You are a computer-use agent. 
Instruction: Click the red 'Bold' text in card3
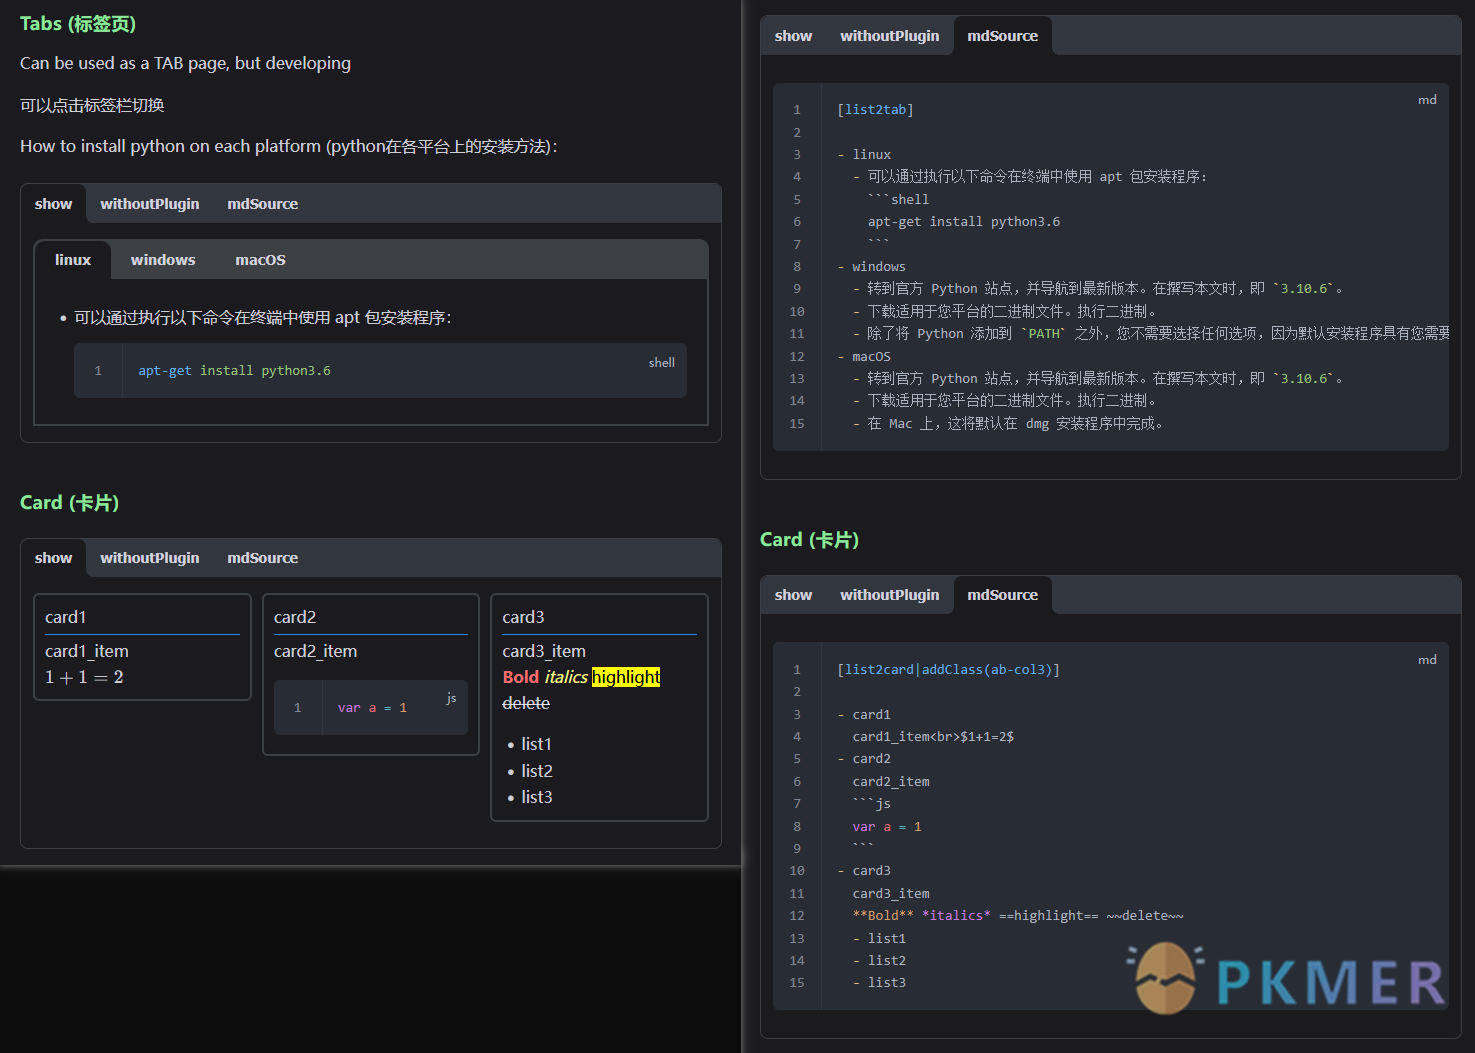pos(520,677)
